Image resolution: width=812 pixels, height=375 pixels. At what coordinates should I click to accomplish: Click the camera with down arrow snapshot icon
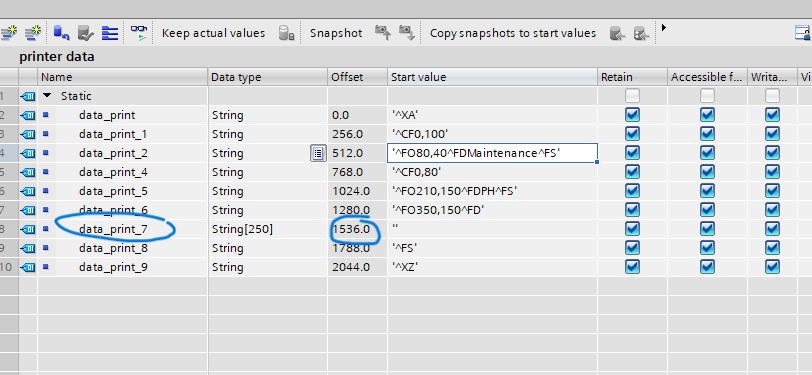[x=407, y=33]
